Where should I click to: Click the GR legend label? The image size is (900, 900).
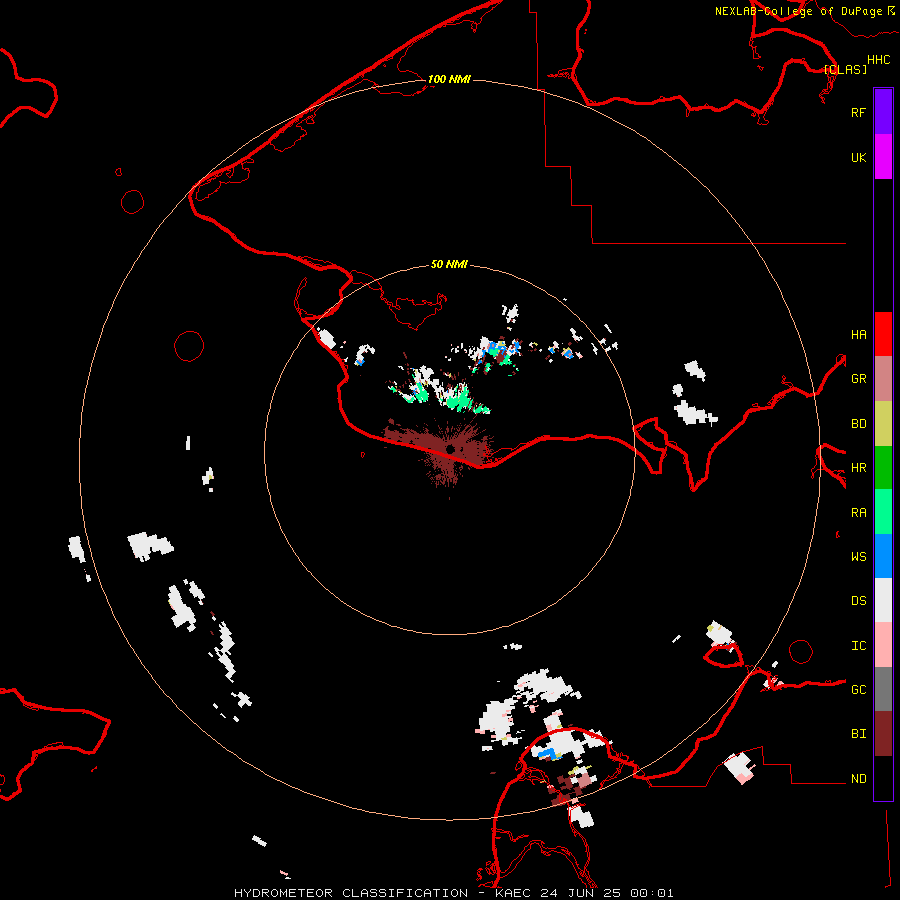click(x=858, y=378)
